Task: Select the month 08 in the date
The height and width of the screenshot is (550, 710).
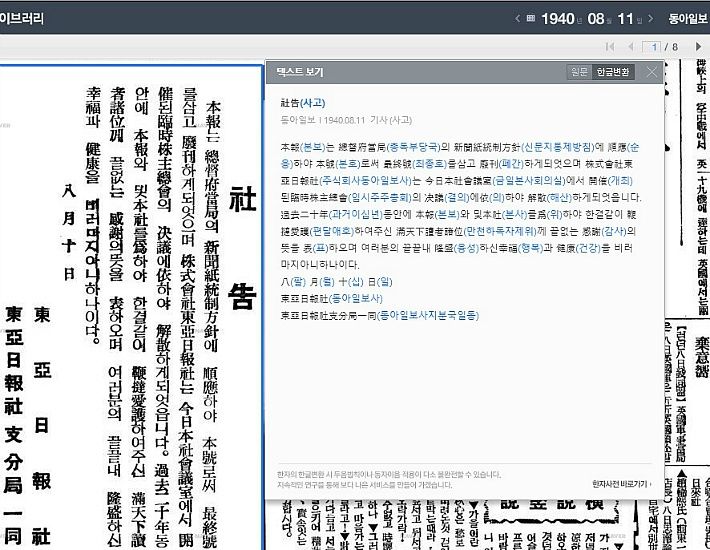Action: point(595,19)
